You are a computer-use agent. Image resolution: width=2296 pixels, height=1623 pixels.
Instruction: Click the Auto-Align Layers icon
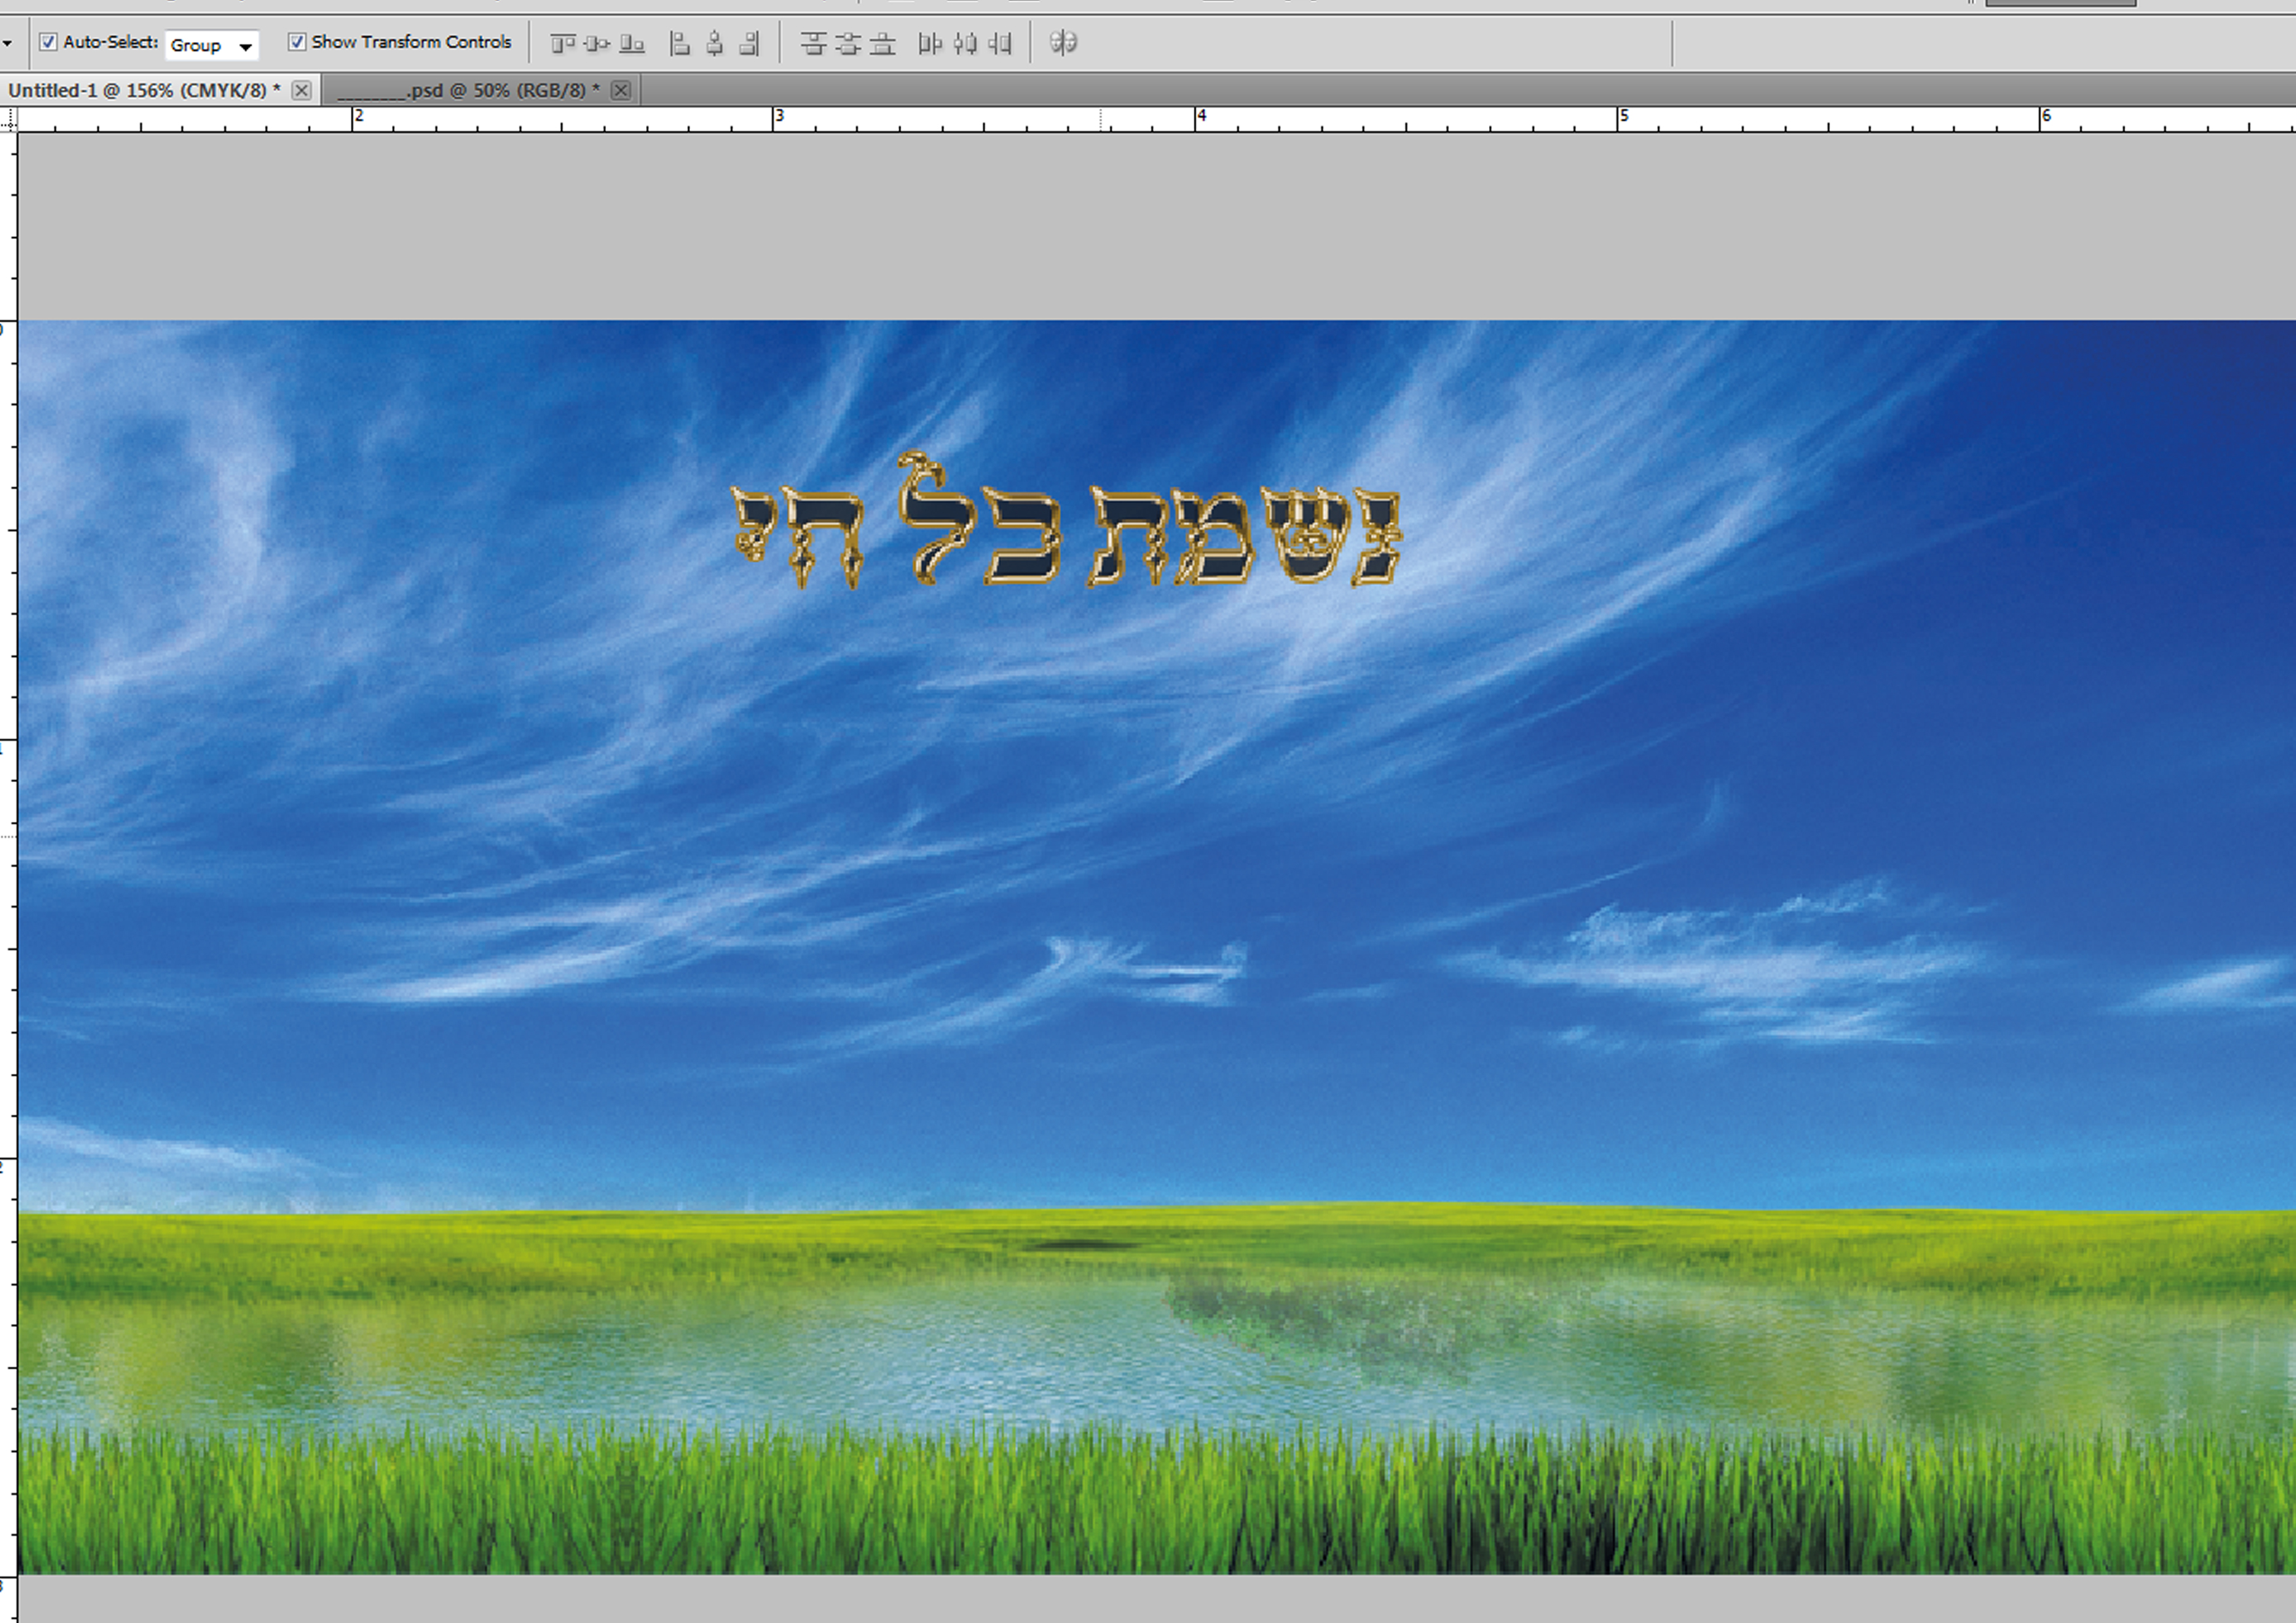(x=1063, y=42)
